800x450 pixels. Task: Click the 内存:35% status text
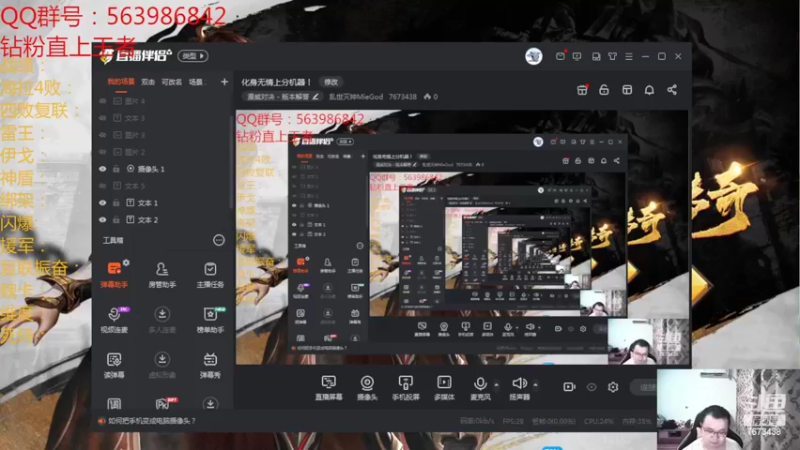[637, 421]
